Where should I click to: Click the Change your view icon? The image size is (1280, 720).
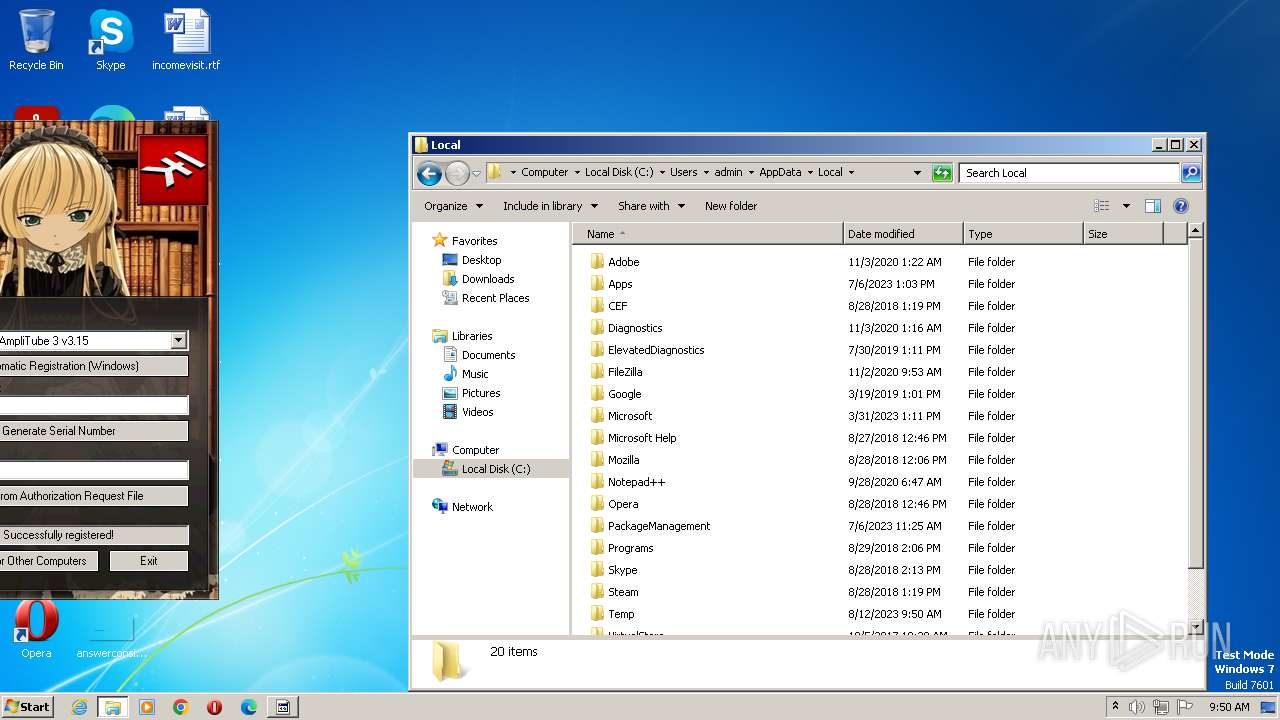coord(1101,206)
